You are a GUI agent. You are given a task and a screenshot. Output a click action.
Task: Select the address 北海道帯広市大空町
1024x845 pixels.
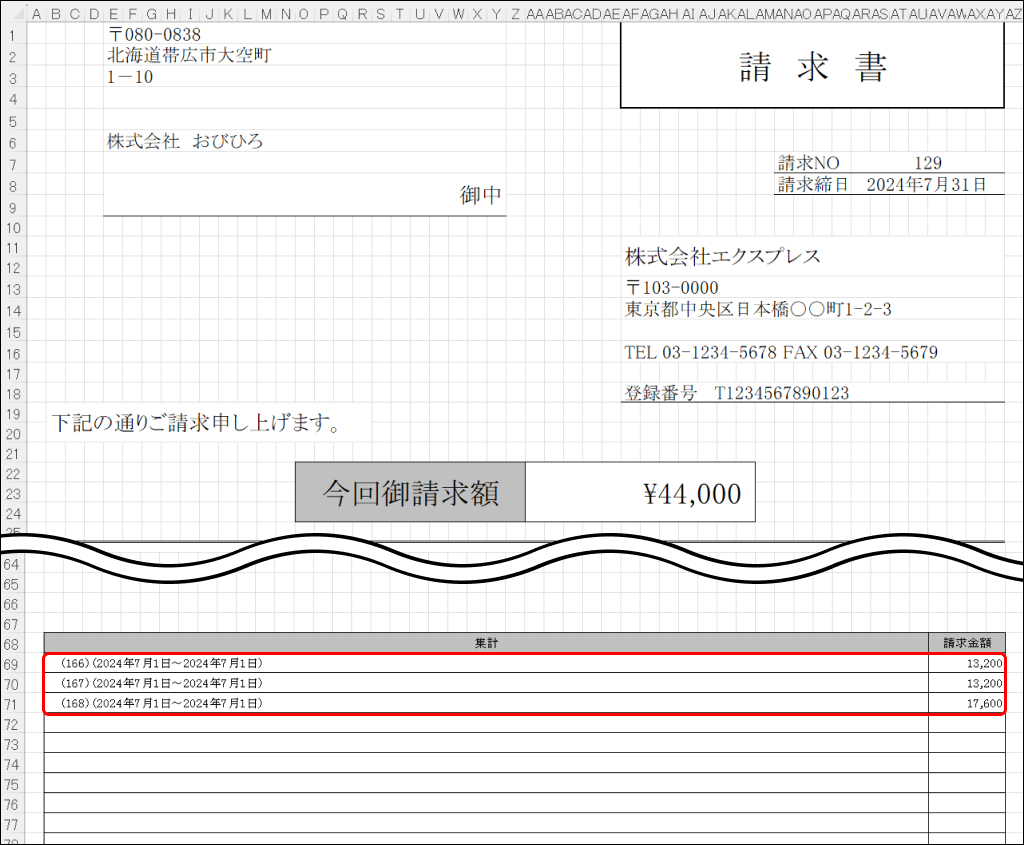pos(189,56)
